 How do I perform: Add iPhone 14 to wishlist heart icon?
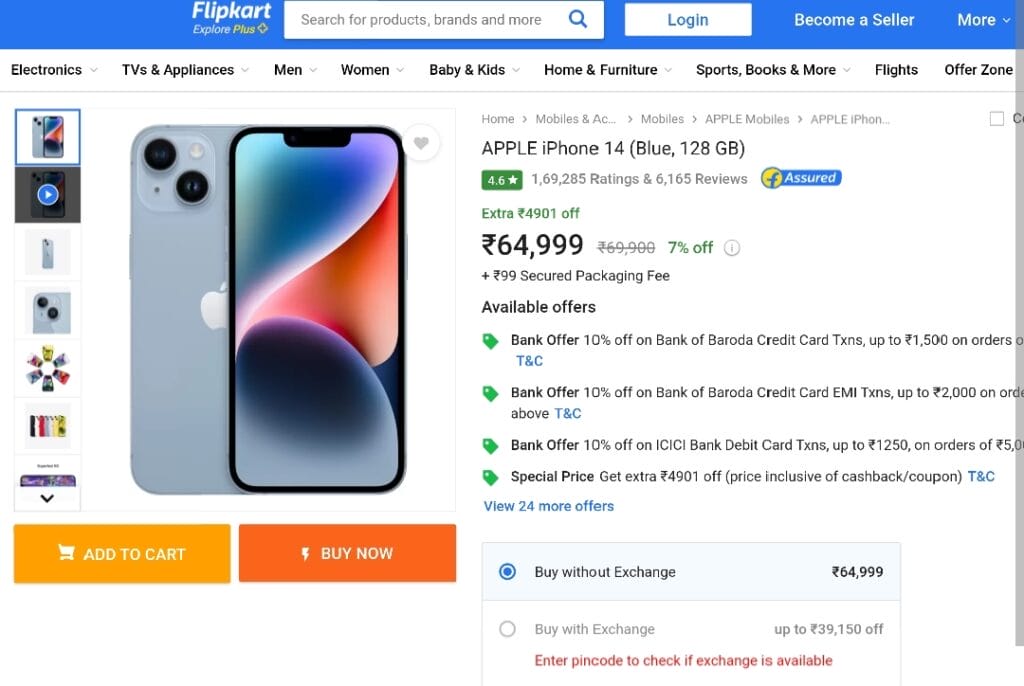point(421,142)
